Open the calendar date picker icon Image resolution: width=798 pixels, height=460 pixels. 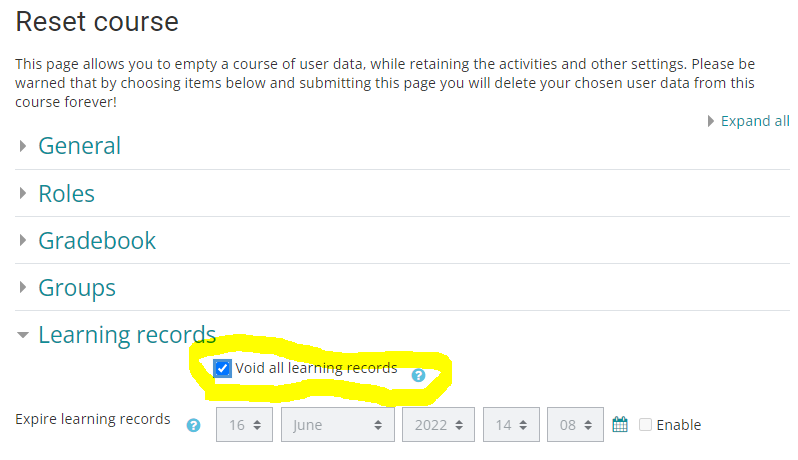click(x=620, y=425)
